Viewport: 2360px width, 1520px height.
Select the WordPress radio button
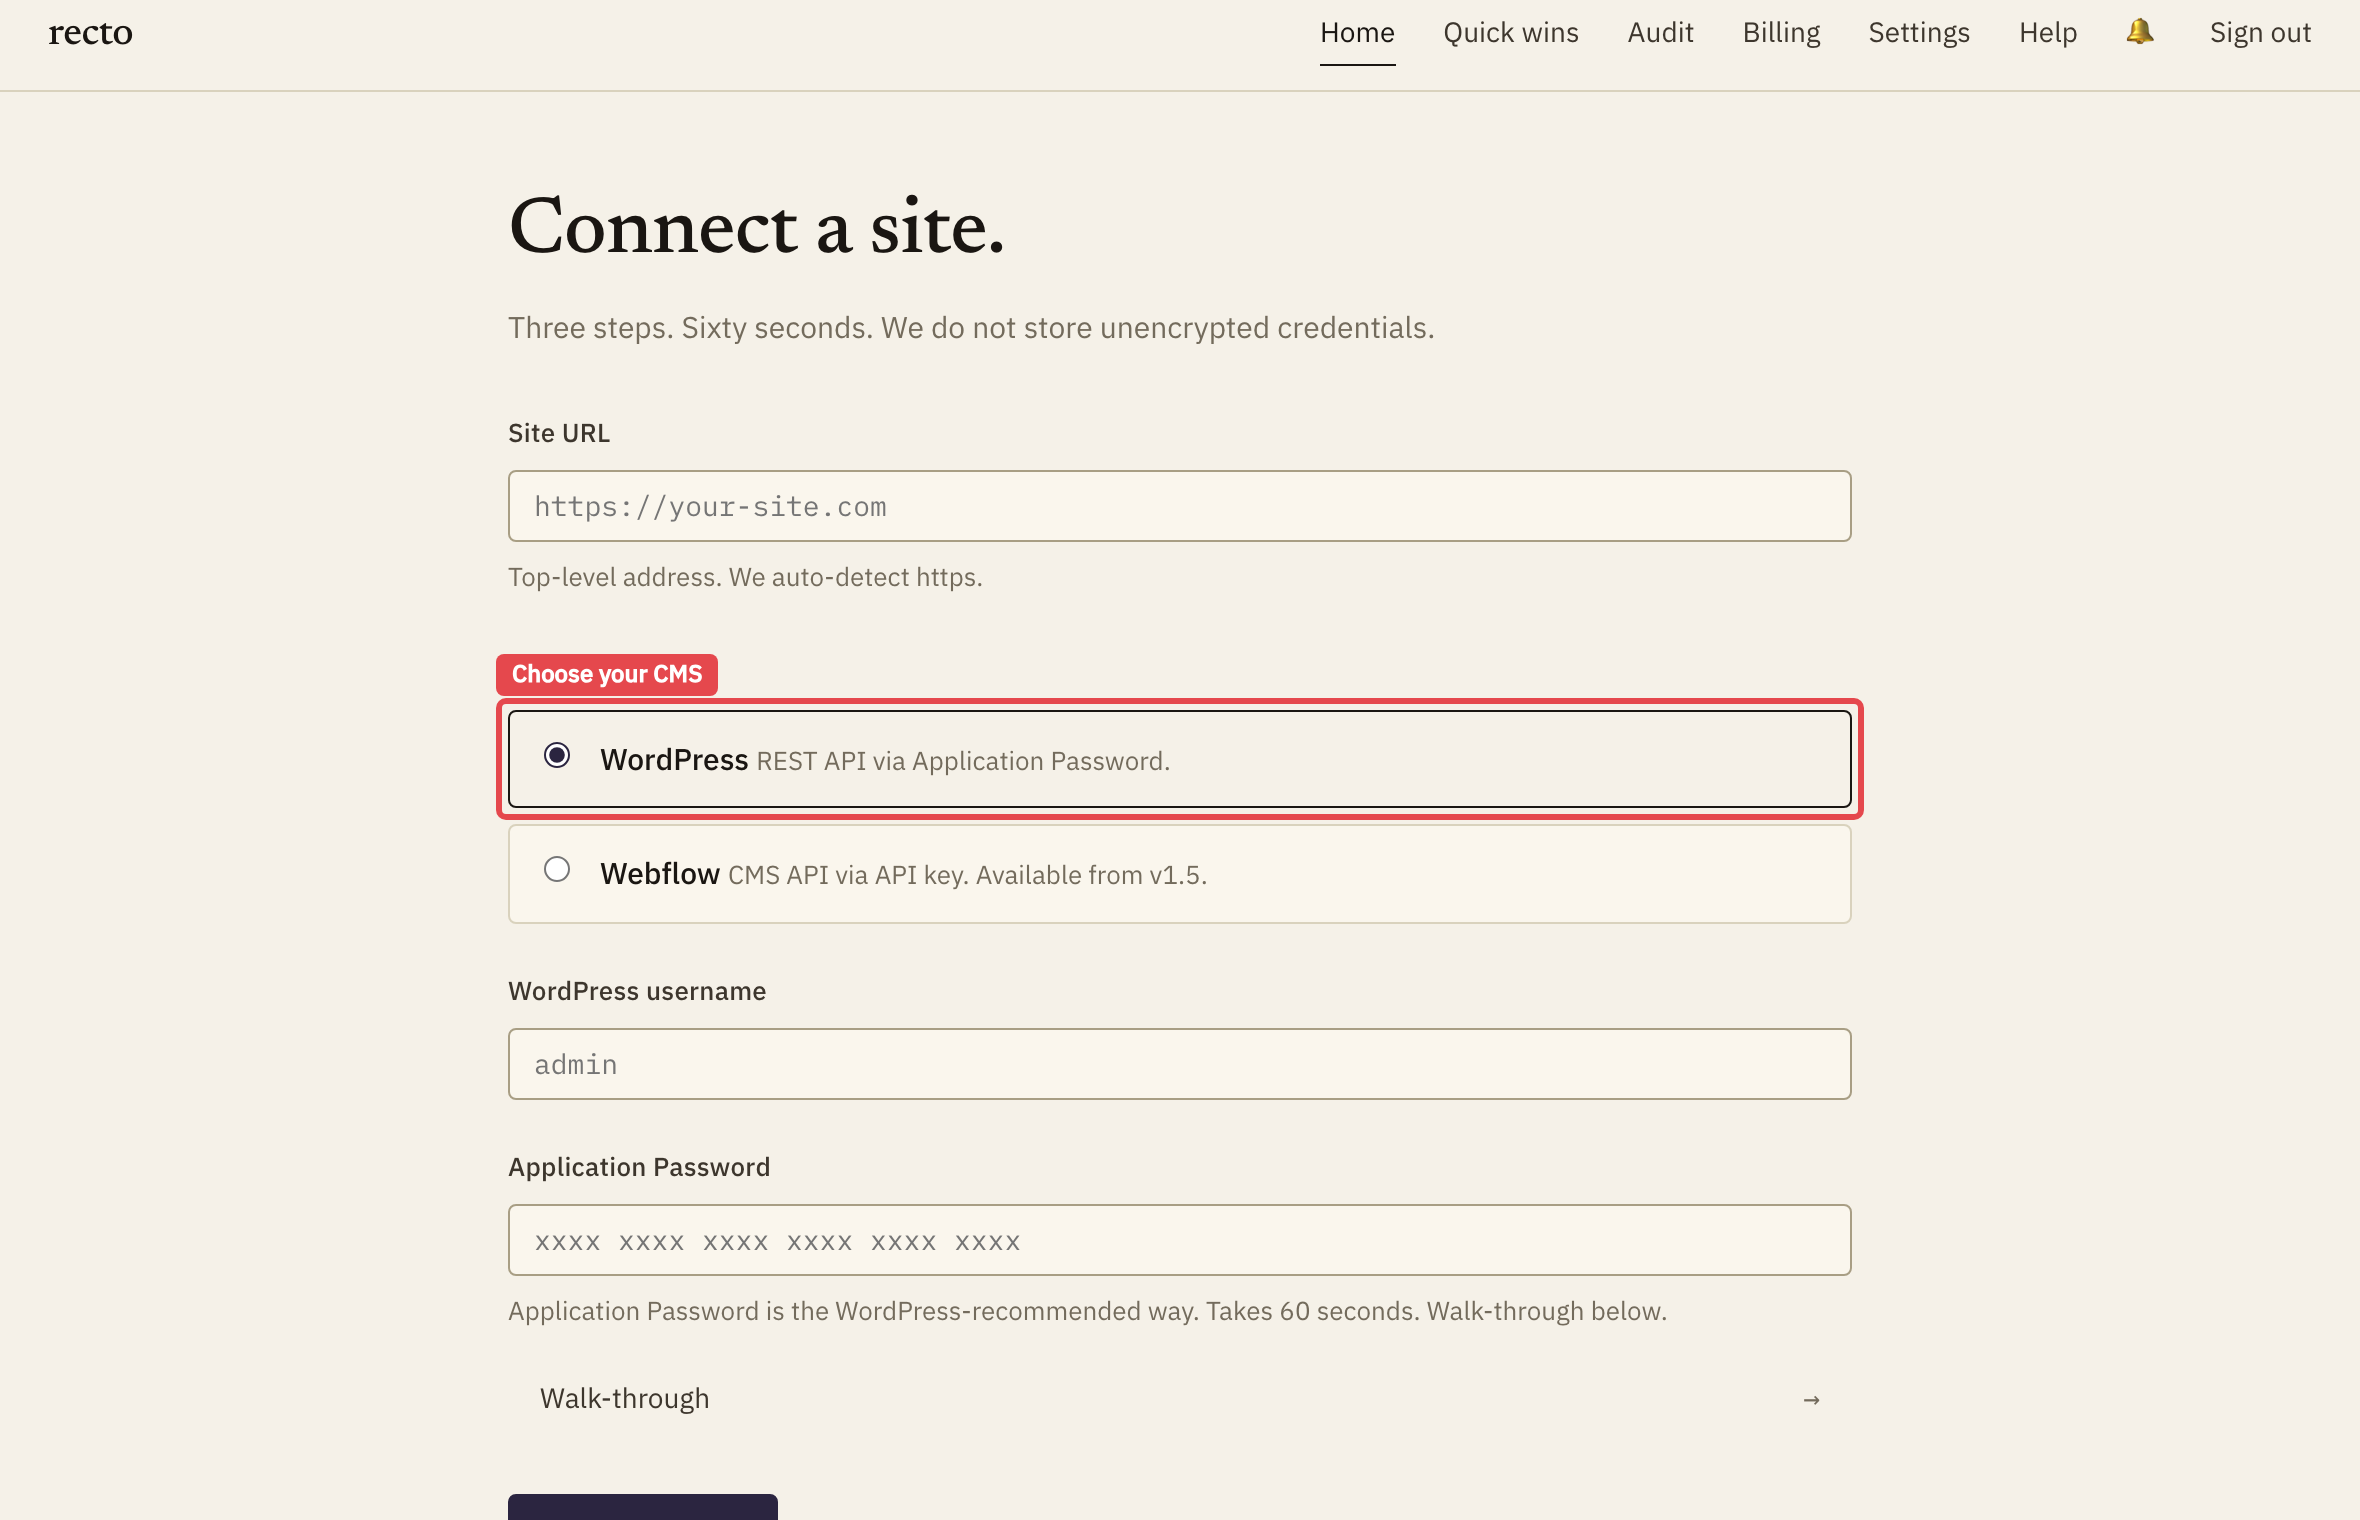point(557,755)
